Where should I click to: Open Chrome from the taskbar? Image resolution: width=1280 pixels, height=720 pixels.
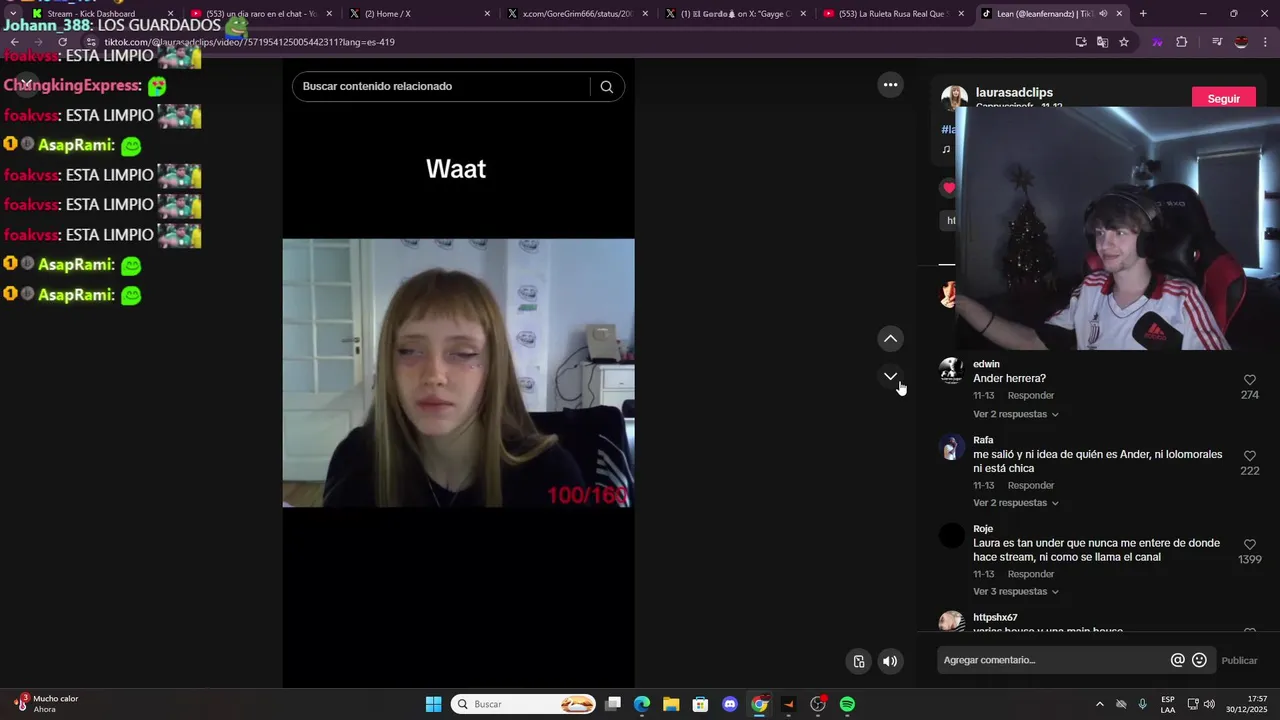tap(759, 704)
